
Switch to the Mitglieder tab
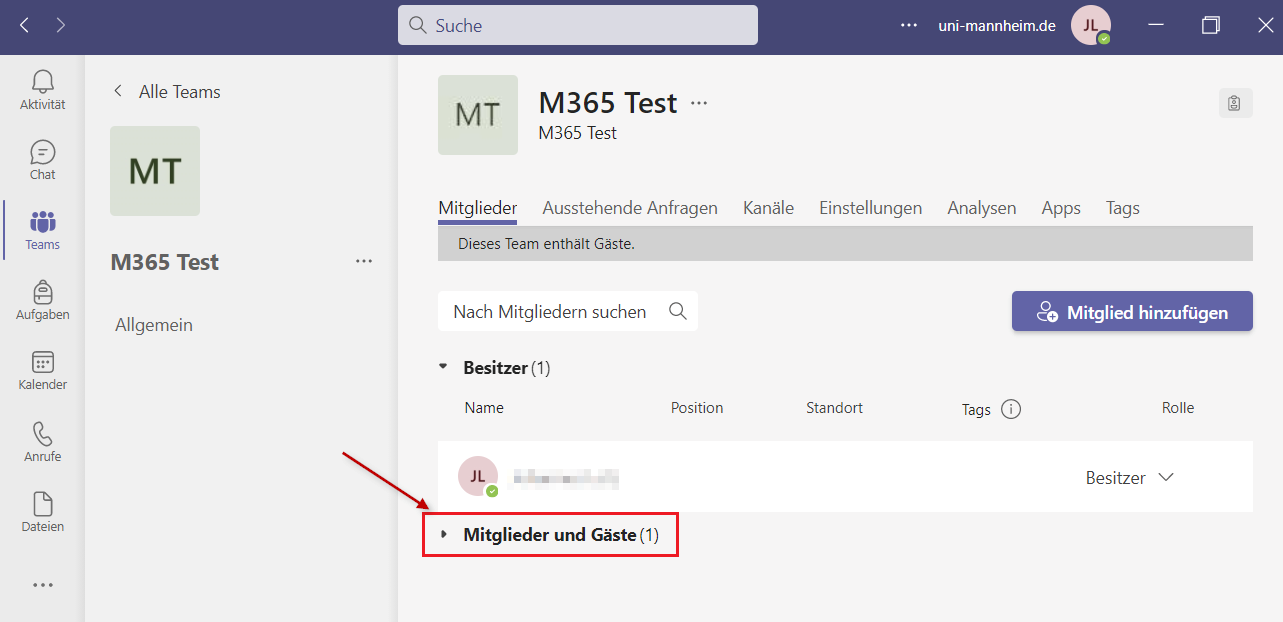478,208
